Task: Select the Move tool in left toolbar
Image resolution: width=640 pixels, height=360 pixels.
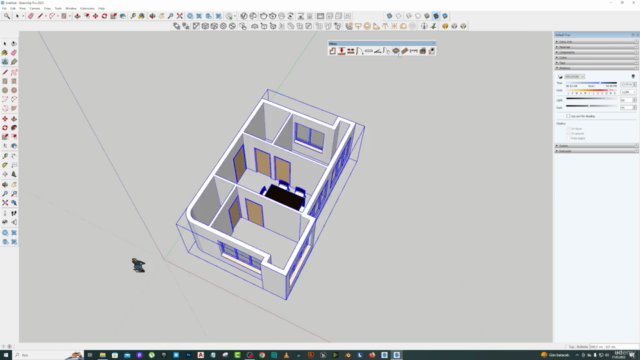Action: click(5, 119)
